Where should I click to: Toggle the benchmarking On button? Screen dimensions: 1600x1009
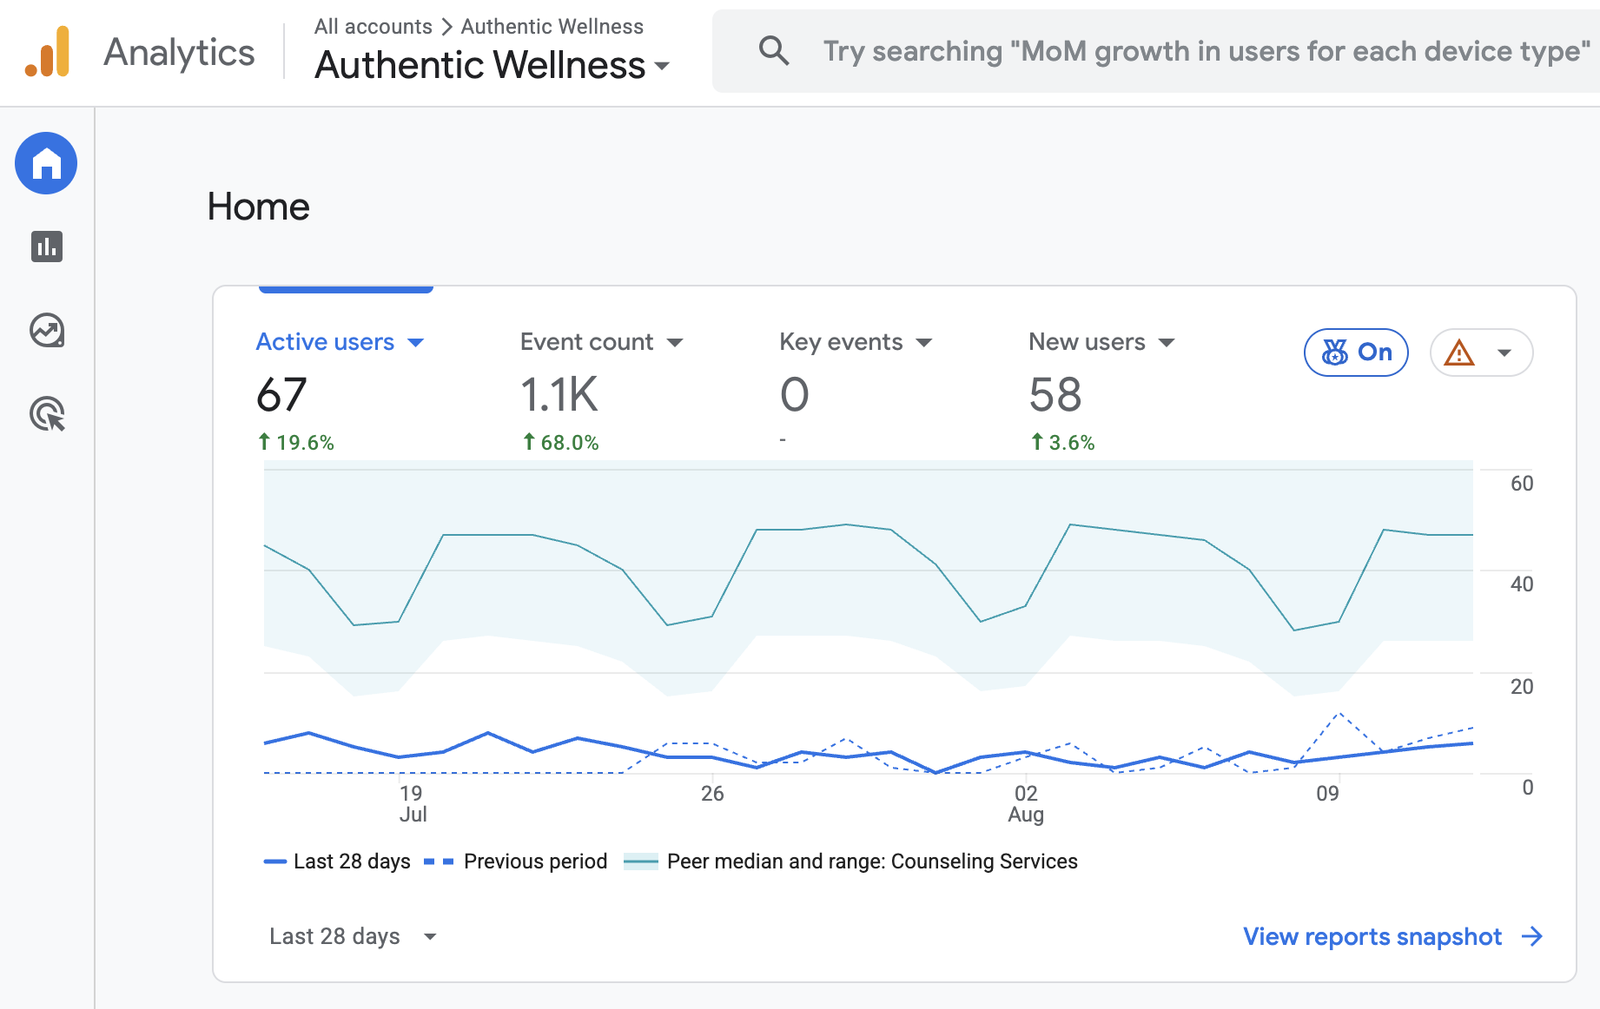click(1356, 352)
